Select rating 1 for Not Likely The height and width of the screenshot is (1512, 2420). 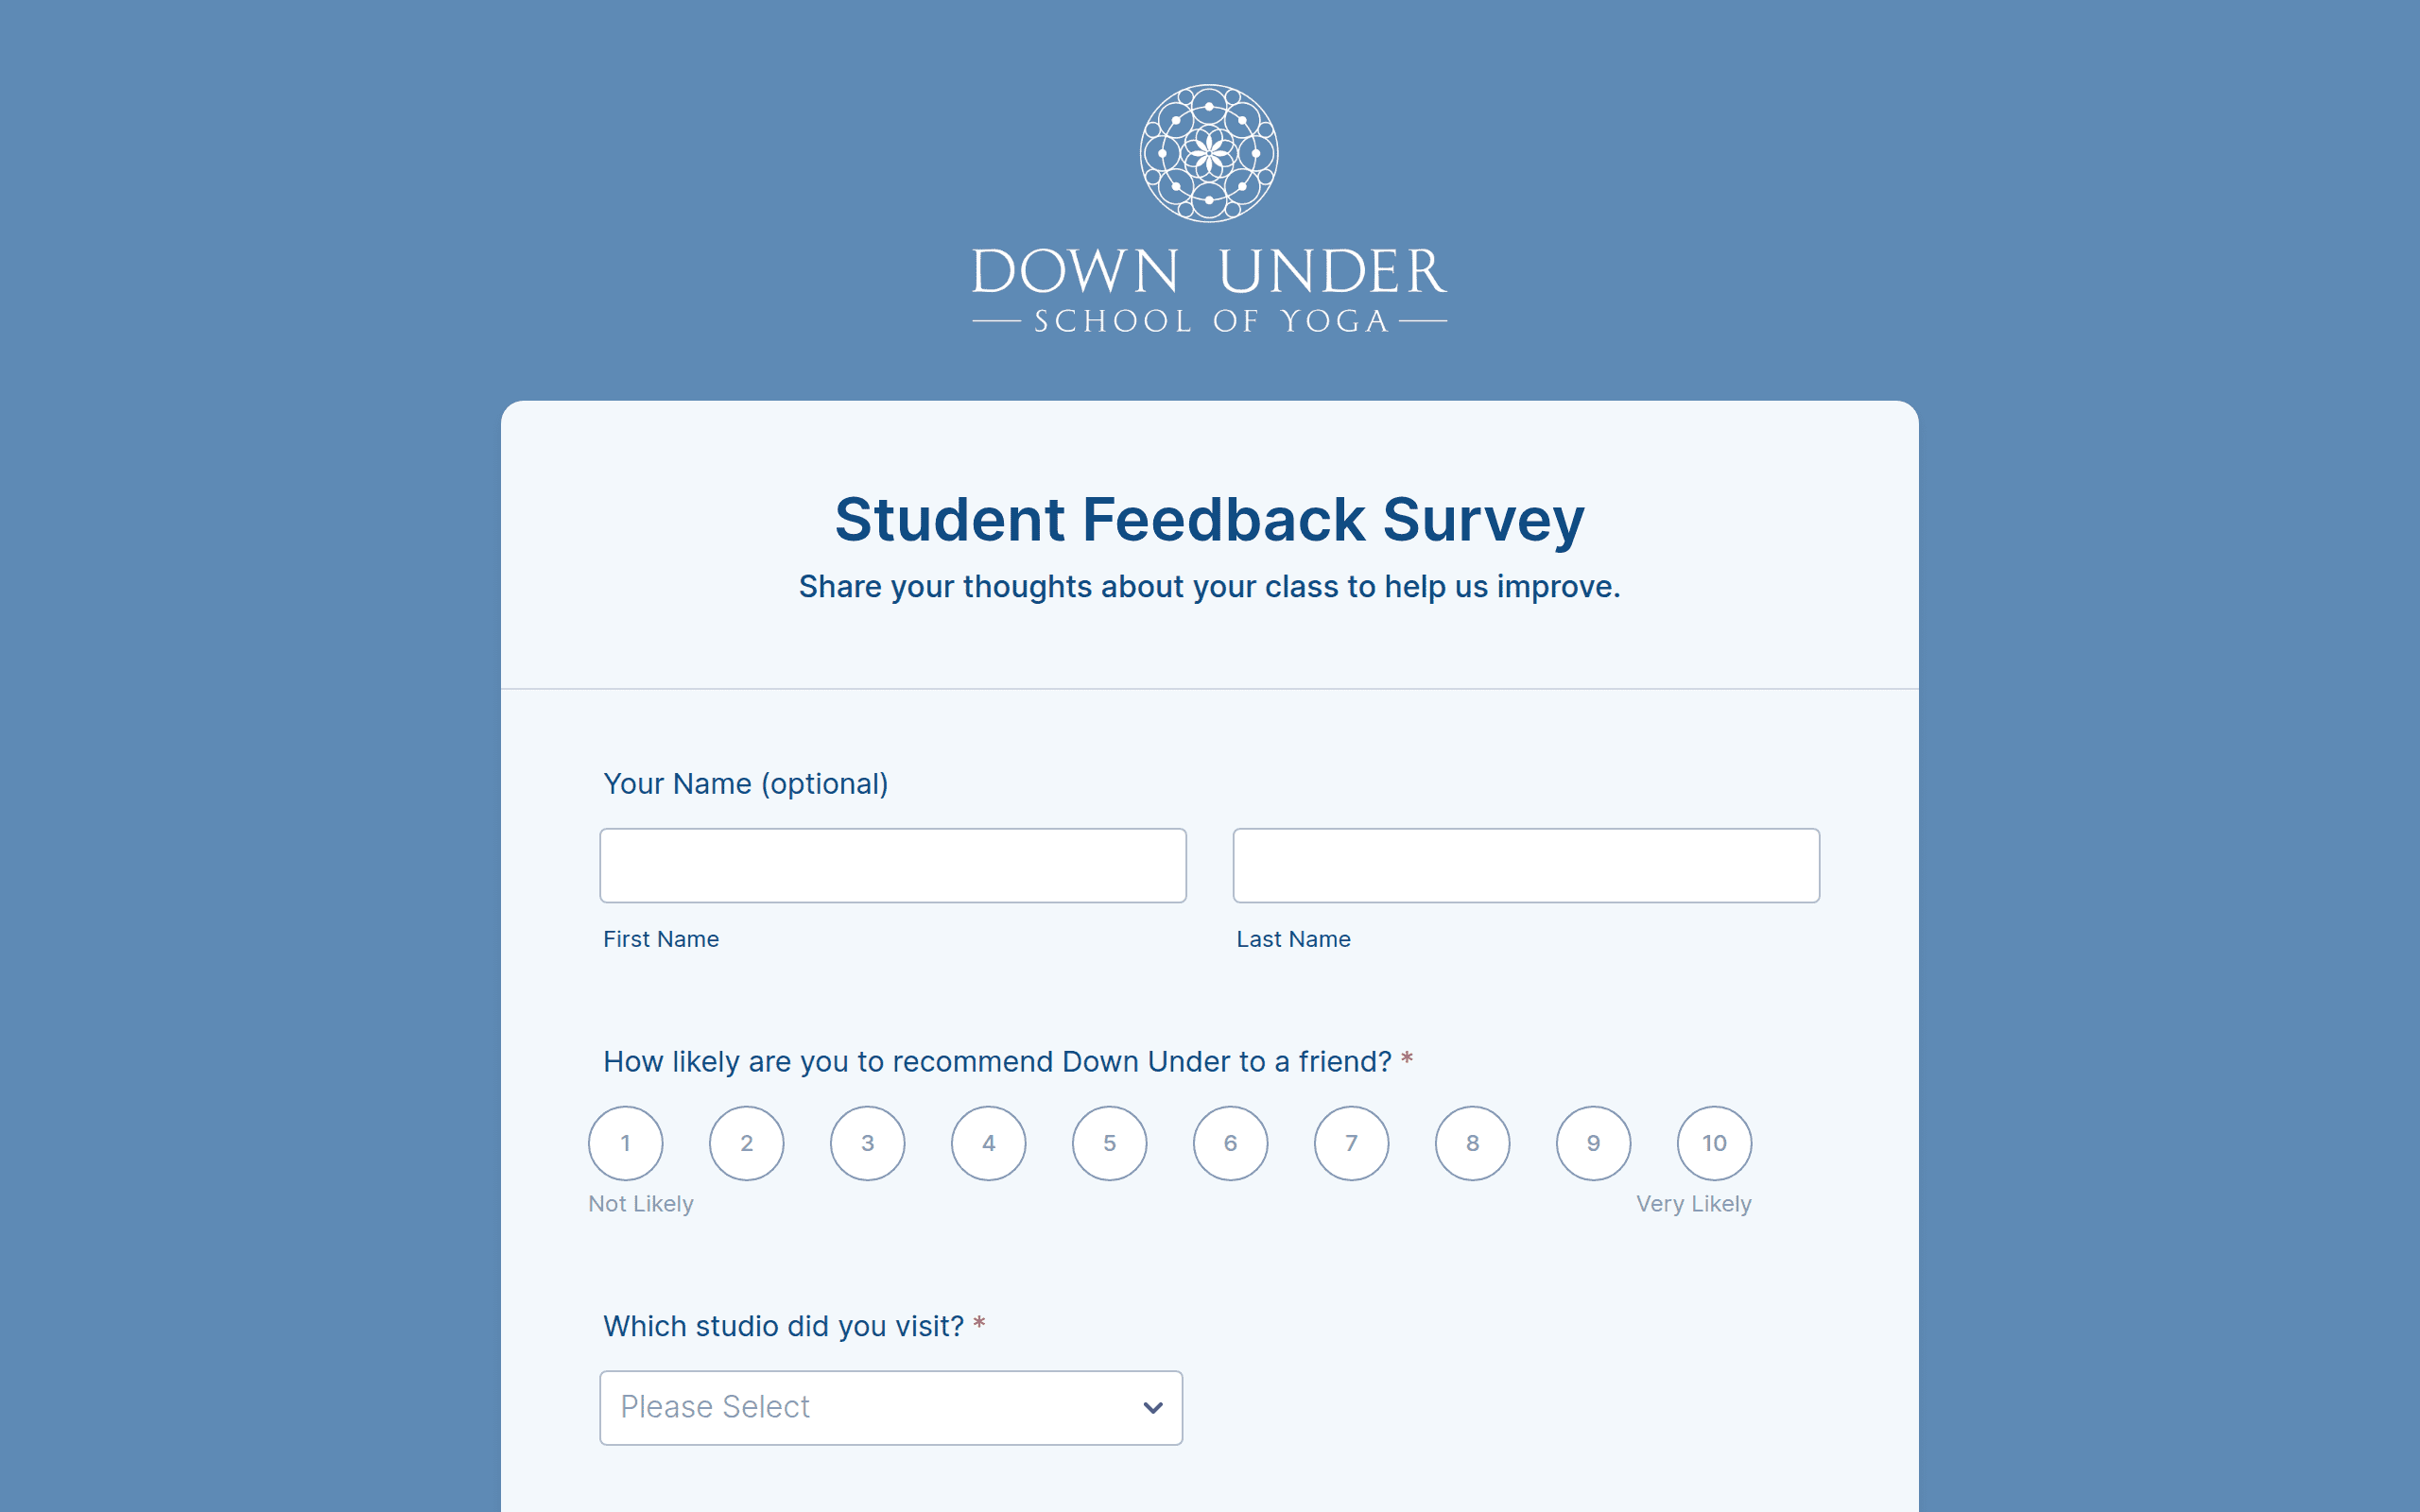click(626, 1143)
